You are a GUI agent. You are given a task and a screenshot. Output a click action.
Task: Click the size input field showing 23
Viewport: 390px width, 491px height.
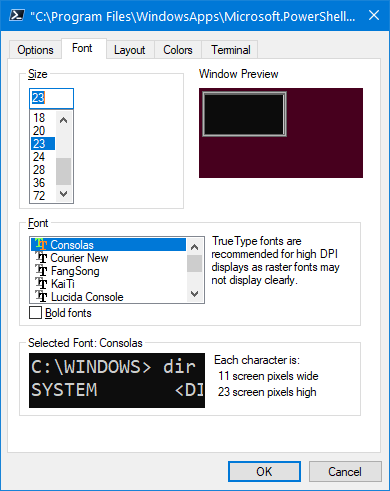click(x=51, y=98)
